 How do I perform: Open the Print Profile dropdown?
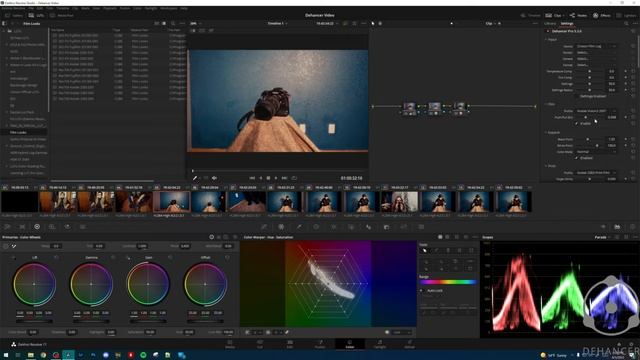[596, 173]
